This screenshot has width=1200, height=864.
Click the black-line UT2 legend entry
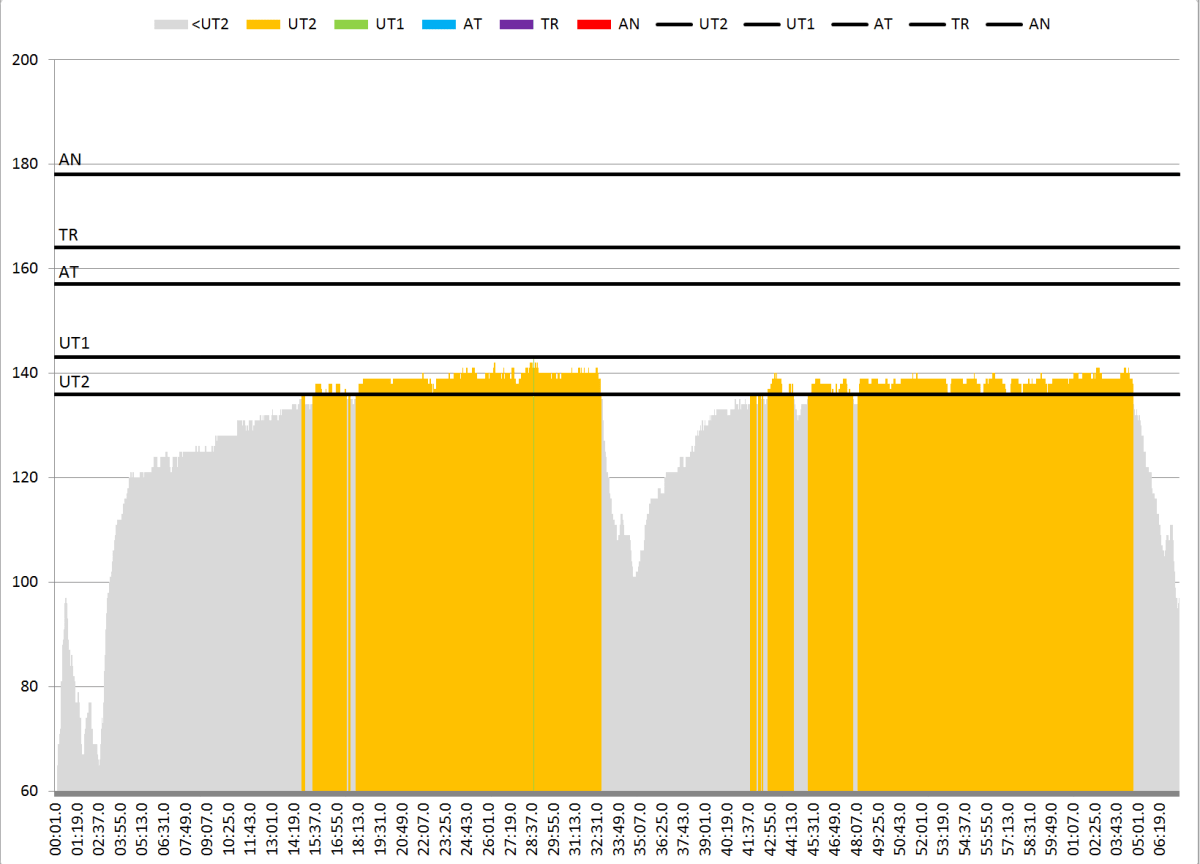(x=674, y=24)
